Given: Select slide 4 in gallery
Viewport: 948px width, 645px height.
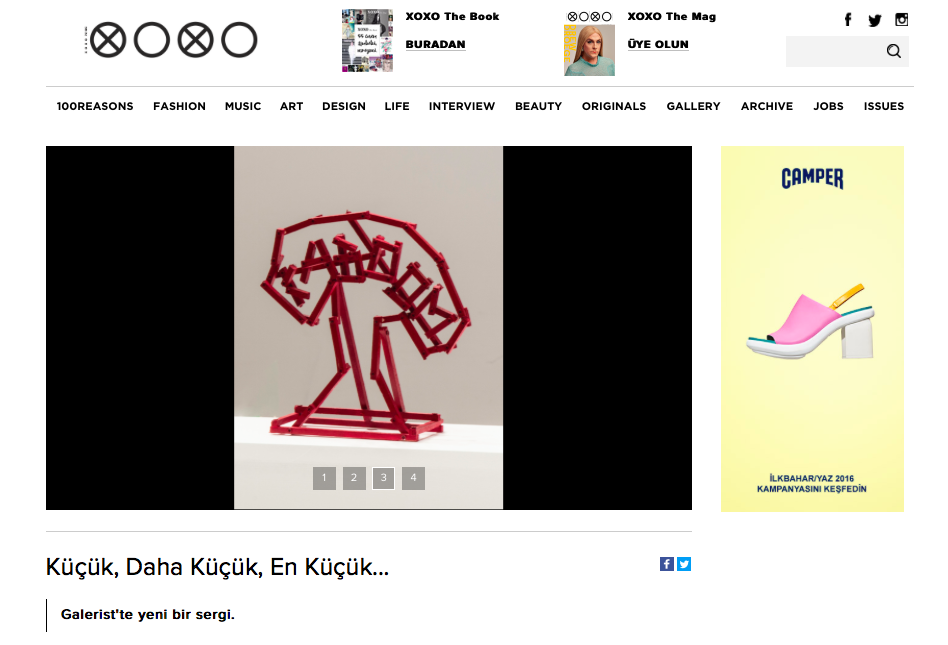Looking at the screenshot, I should coord(414,478).
